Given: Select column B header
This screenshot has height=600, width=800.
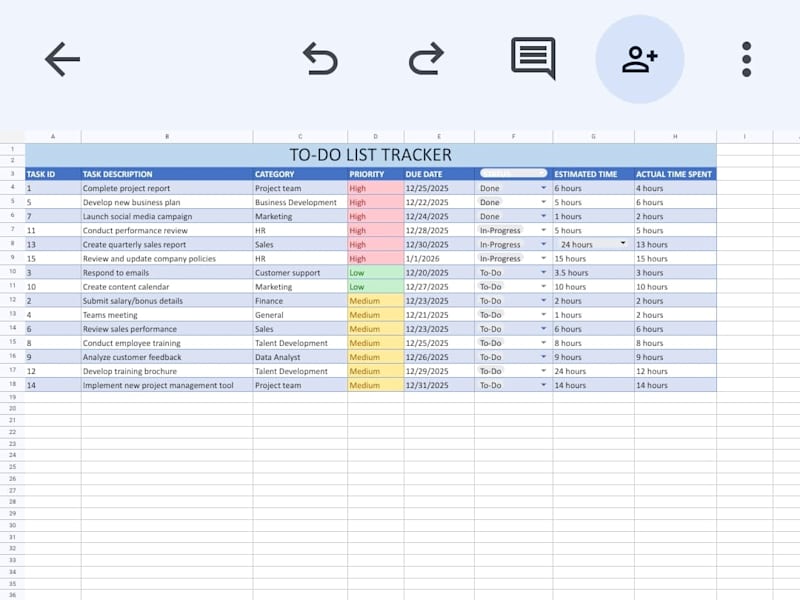Looking at the screenshot, I should click(x=167, y=137).
